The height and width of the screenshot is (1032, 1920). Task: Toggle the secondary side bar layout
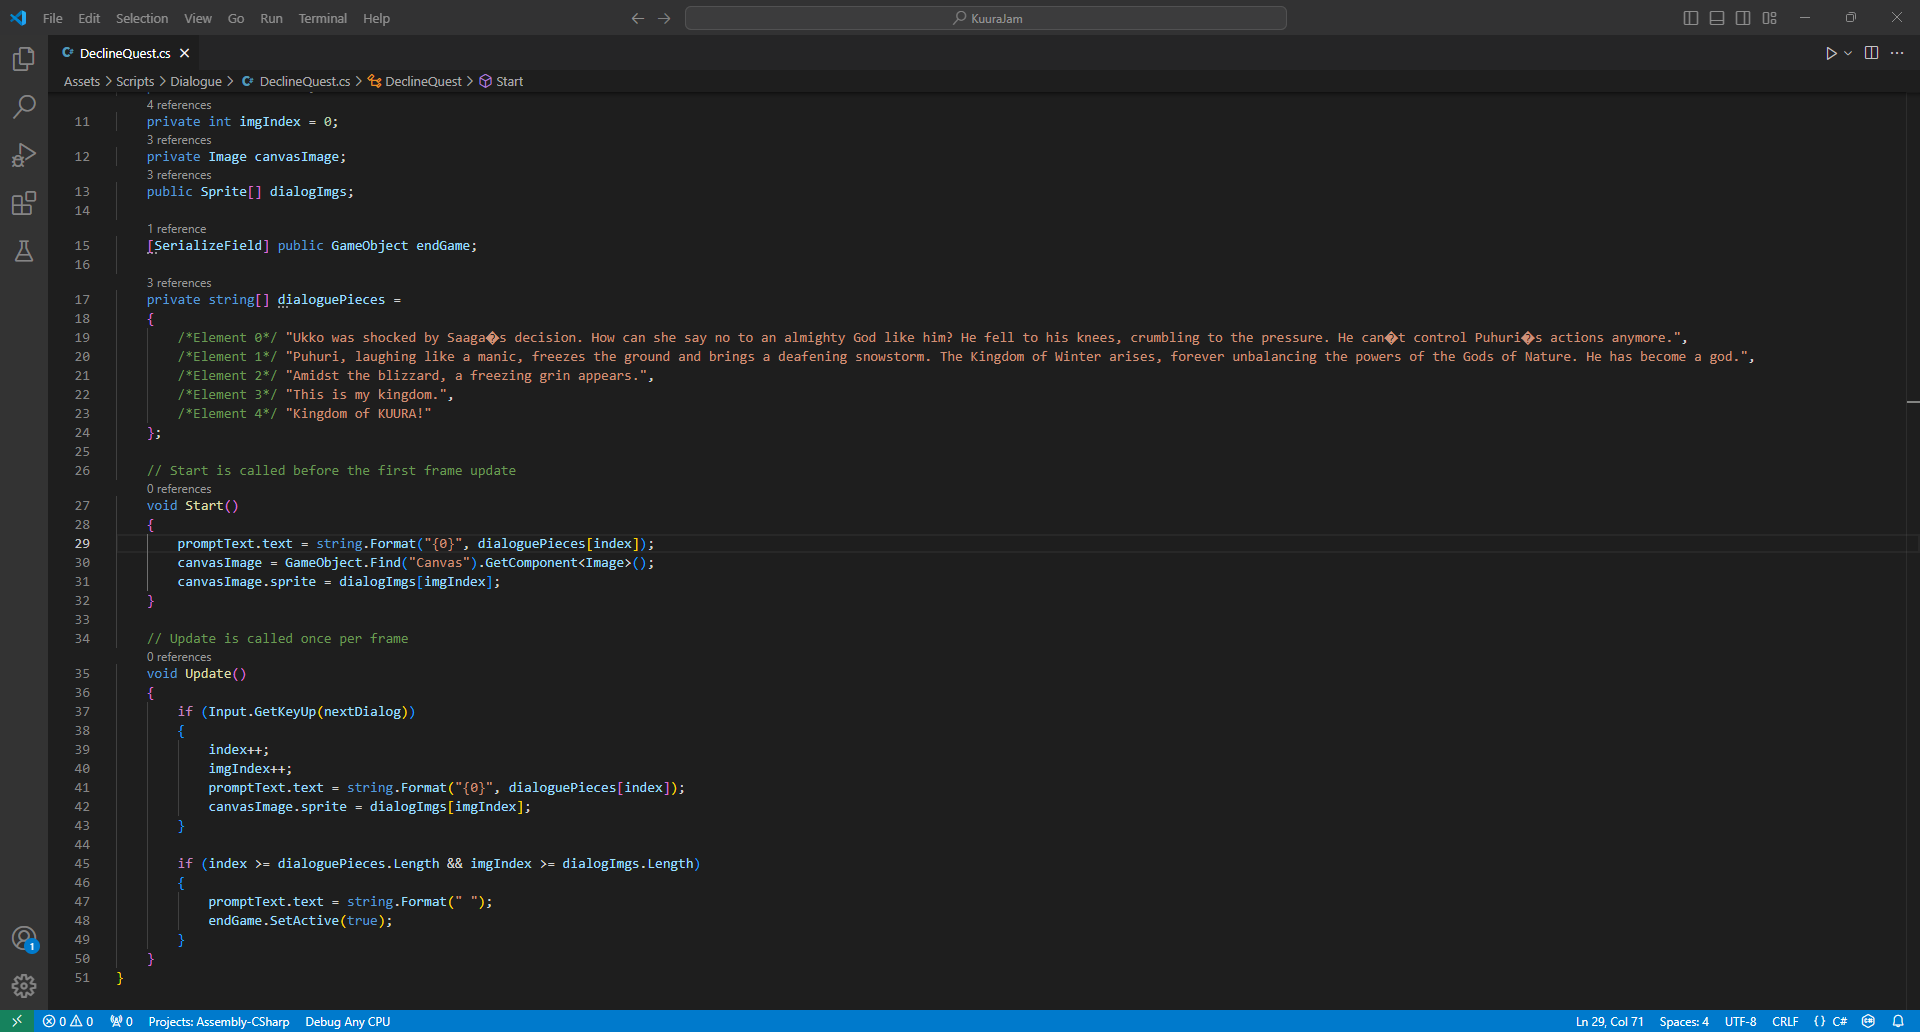tap(1743, 18)
